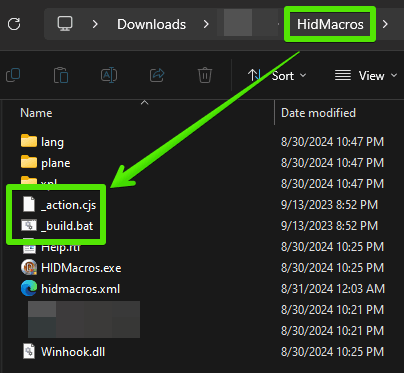Click date 8/31/2024 12:03 AM
This screenshot has width=404, height=373.
[333, 289]
